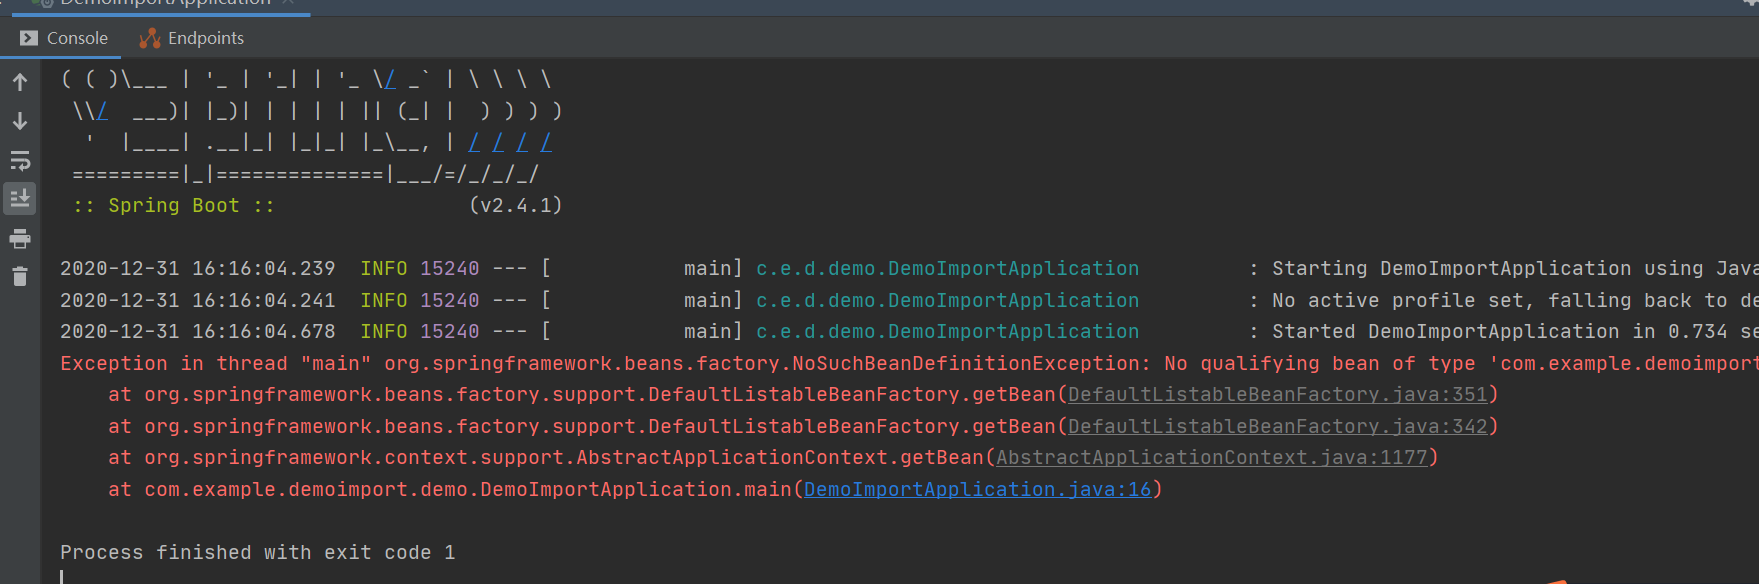Click 'Starting DemoImportApplication using' message

point(1488,269)
